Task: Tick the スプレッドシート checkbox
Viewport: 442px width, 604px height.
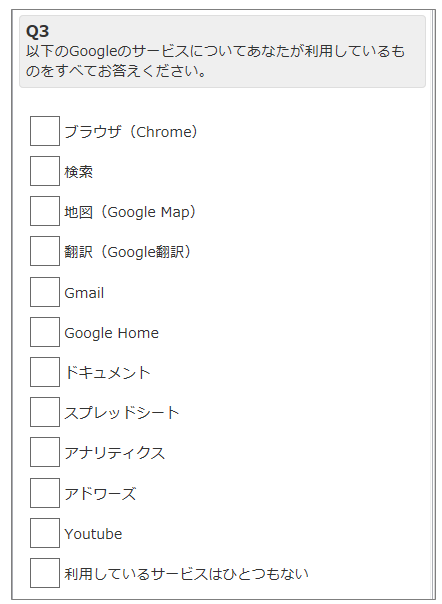Action: [45, 412]
